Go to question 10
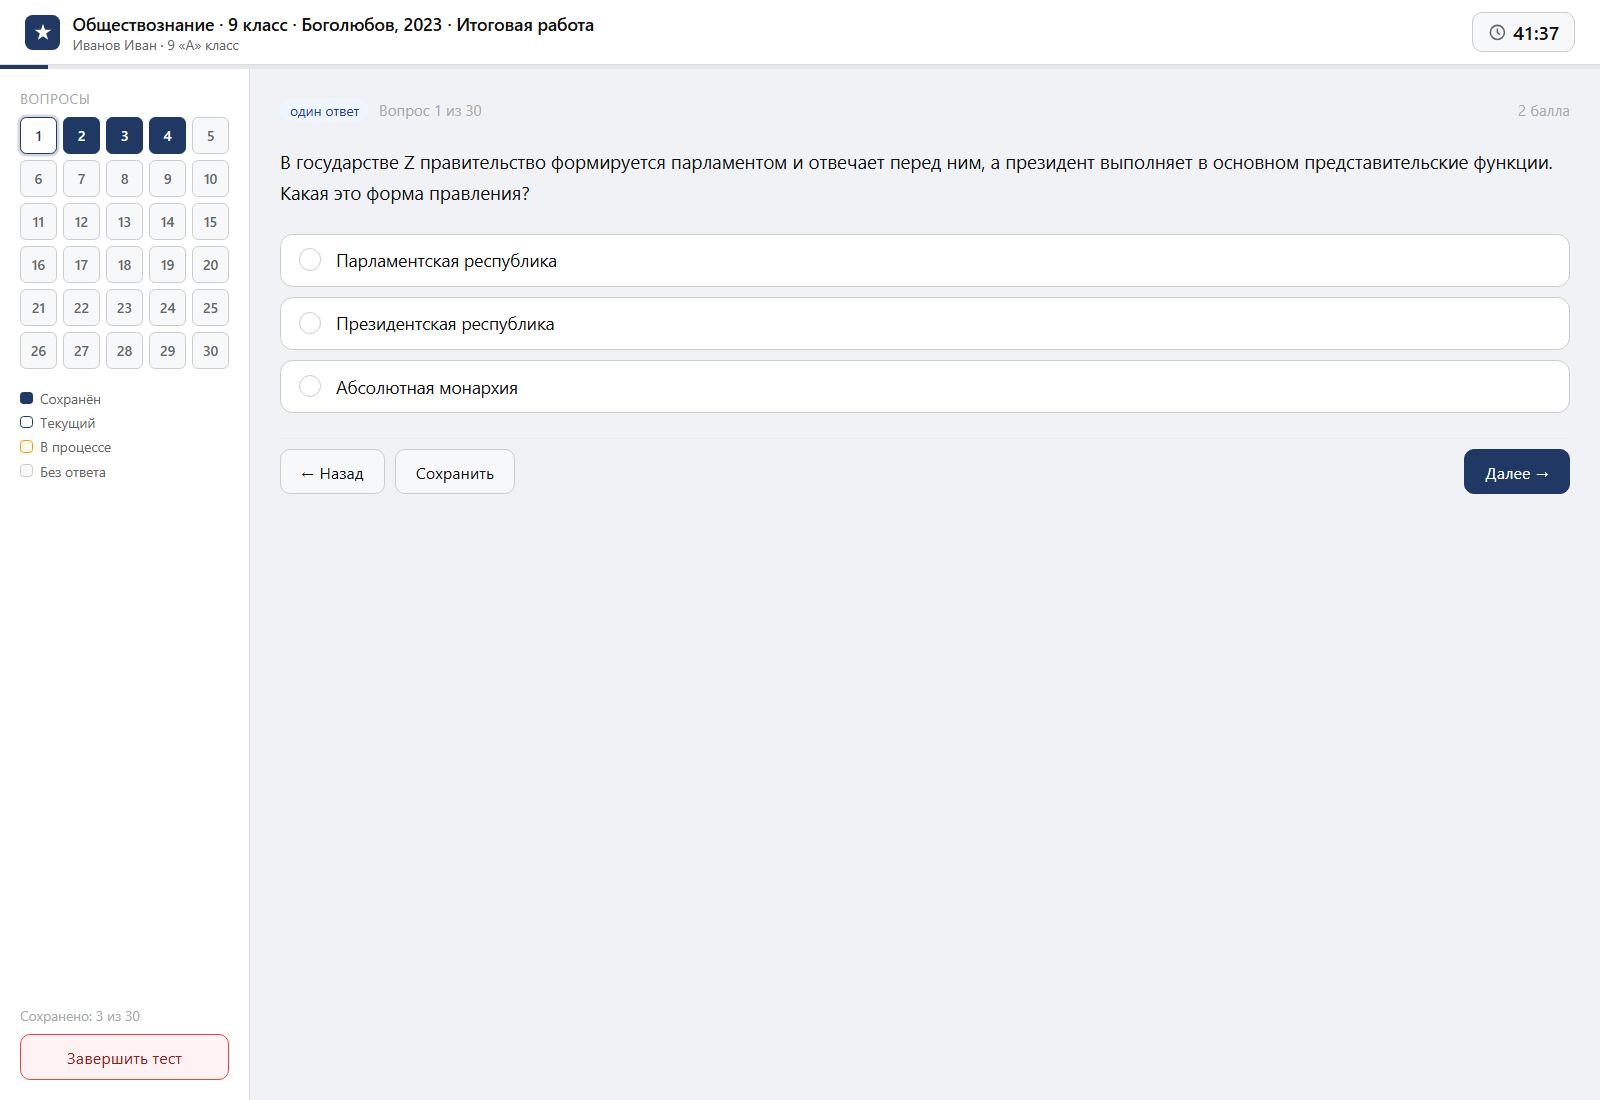The width and height of the screenshot is (1600, 1100). tap(210, 179)
